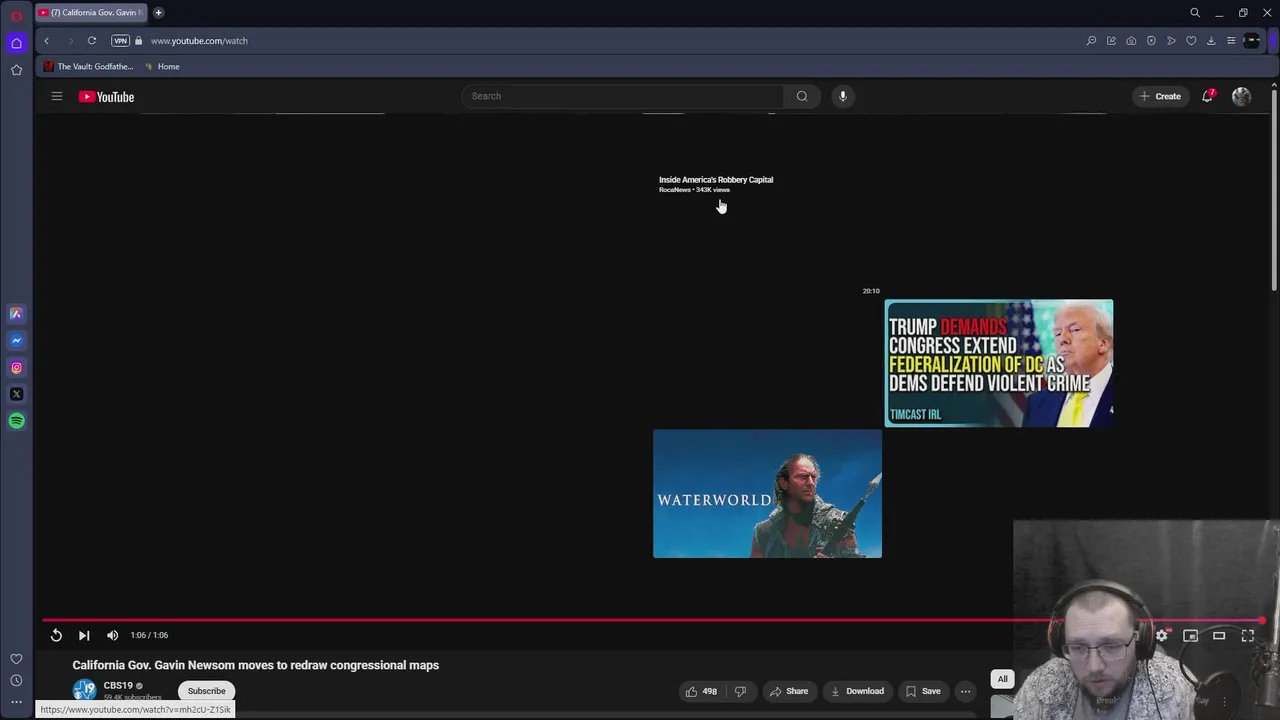Add page to bookmarks heart icon
The height and width of the screenshot is (720, 1280).
(x=1191, y=41)
